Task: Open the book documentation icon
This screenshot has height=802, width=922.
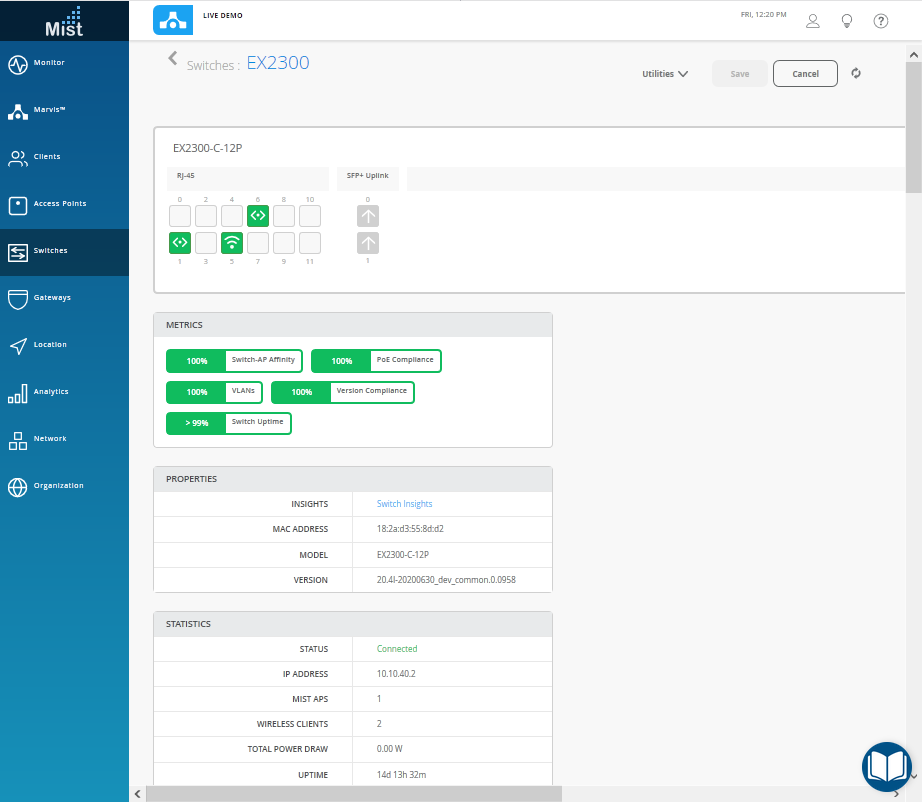Action: pos(886,766)
